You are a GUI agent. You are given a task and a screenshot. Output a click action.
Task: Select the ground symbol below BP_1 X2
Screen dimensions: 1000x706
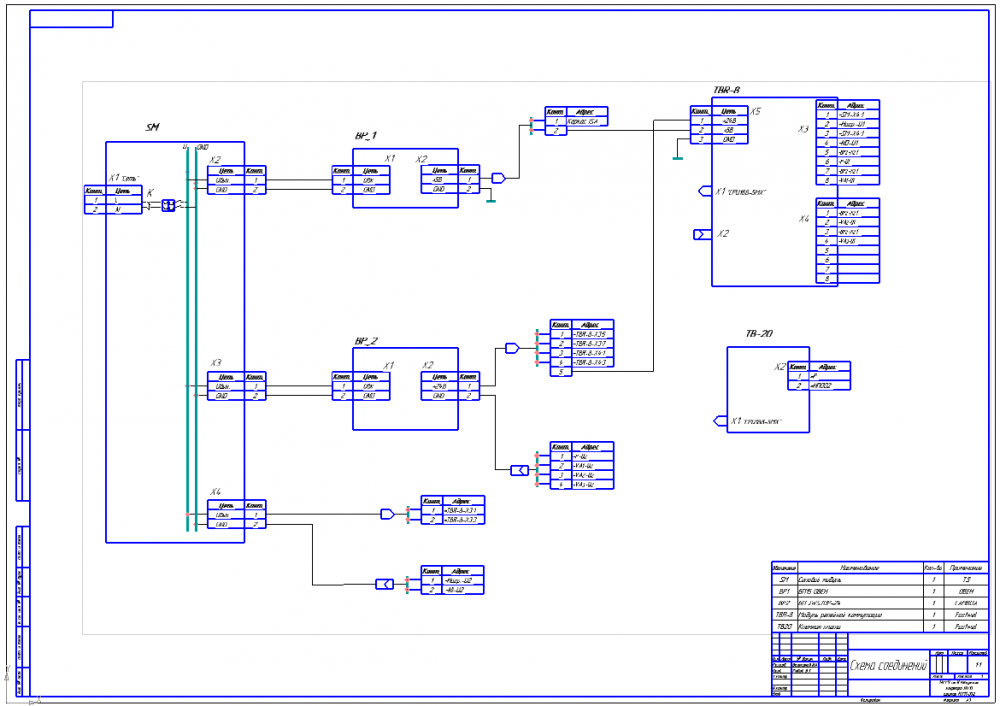491,198
